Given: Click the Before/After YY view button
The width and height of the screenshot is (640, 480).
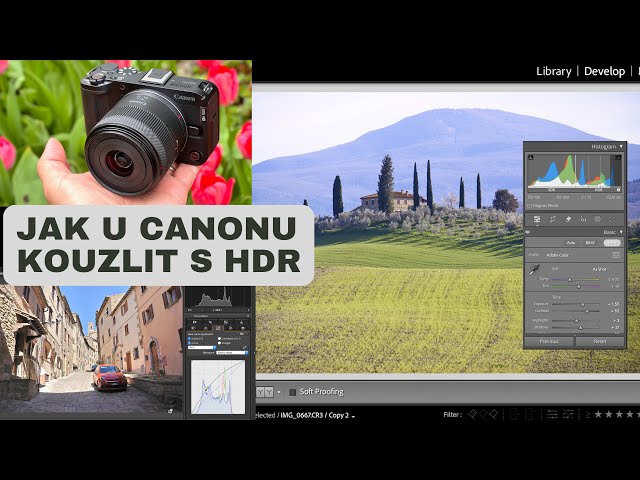Looking at the screenshot, I should point(265,392).
